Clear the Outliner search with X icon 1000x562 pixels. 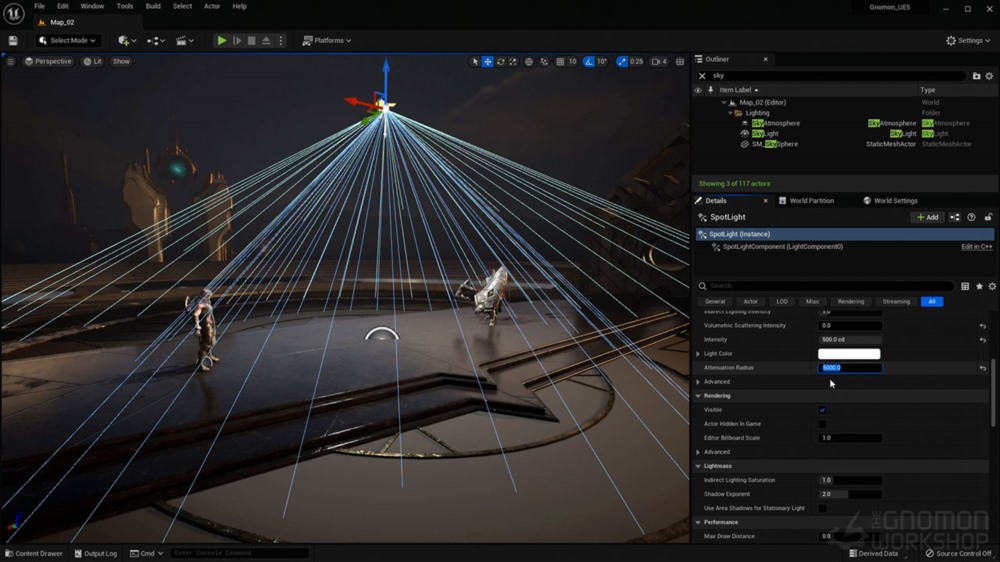click(x=702, y=75)
